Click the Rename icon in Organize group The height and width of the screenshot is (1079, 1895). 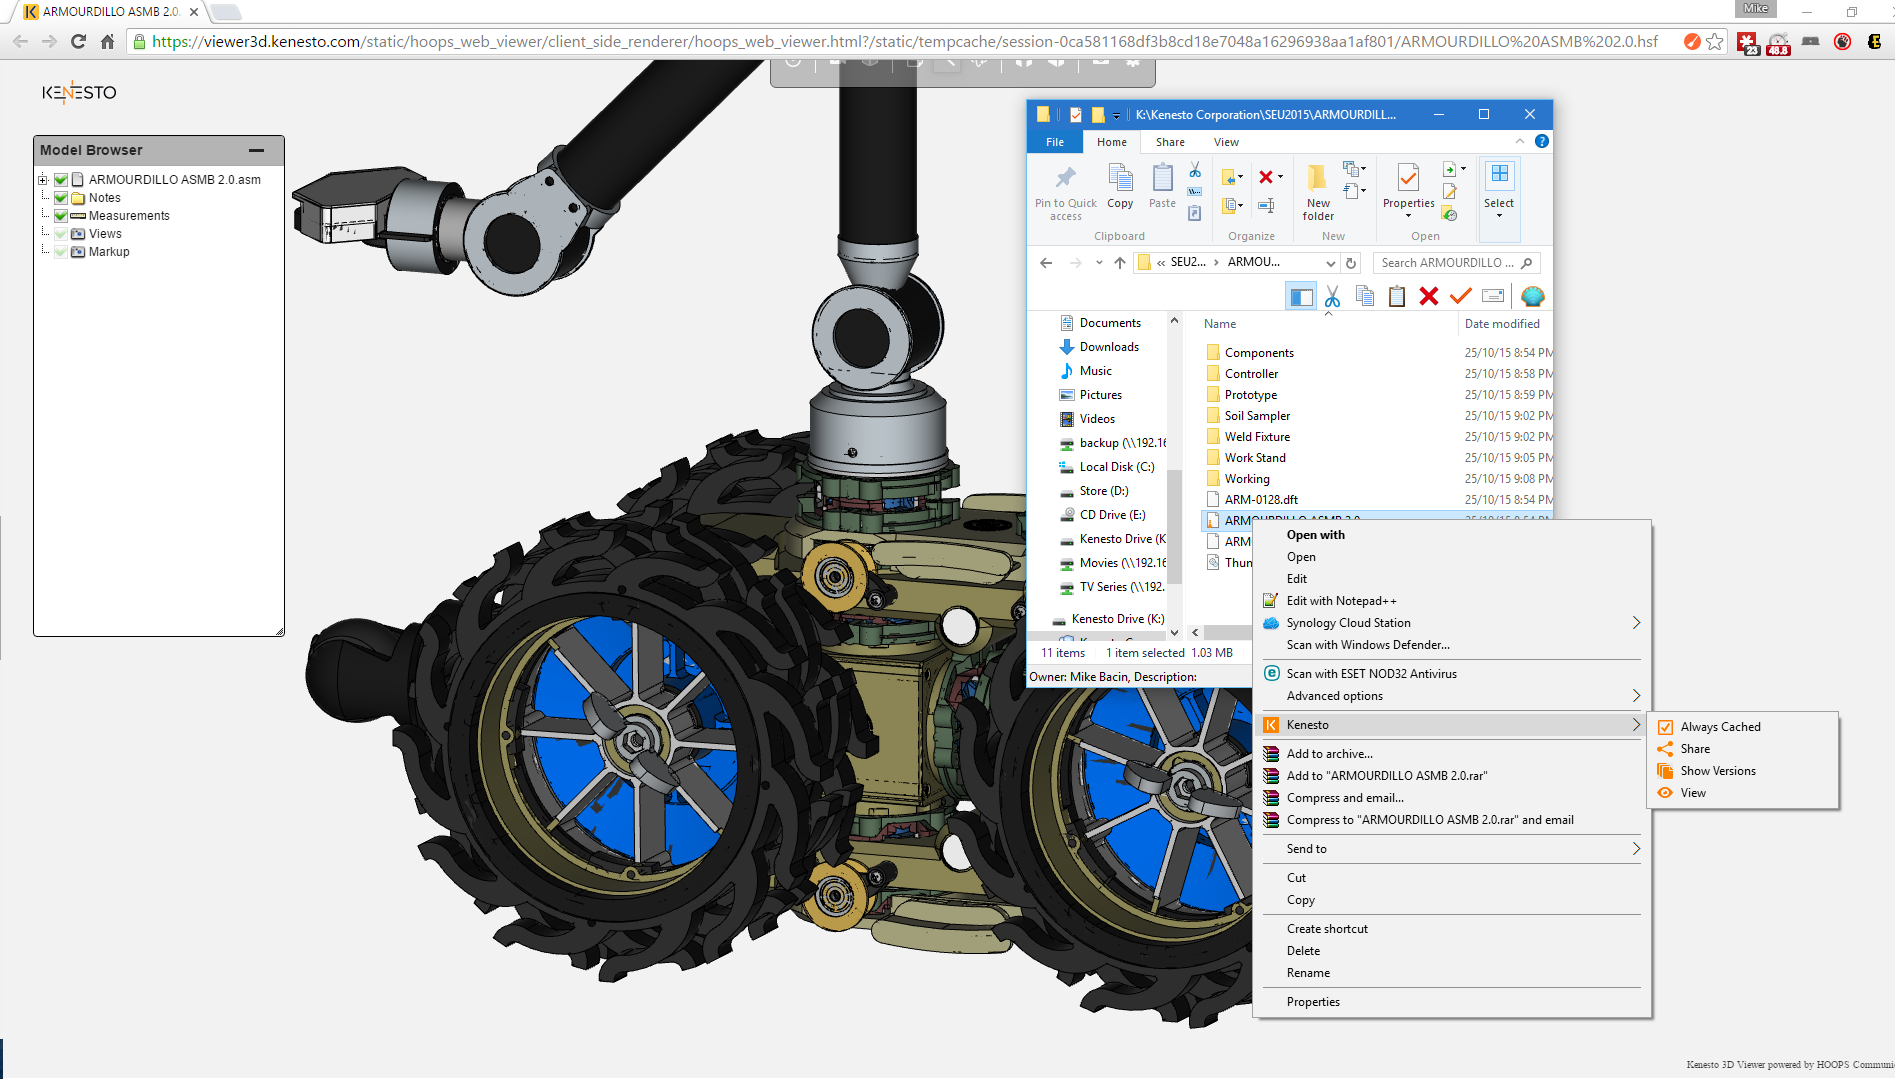pos(1266,206)
